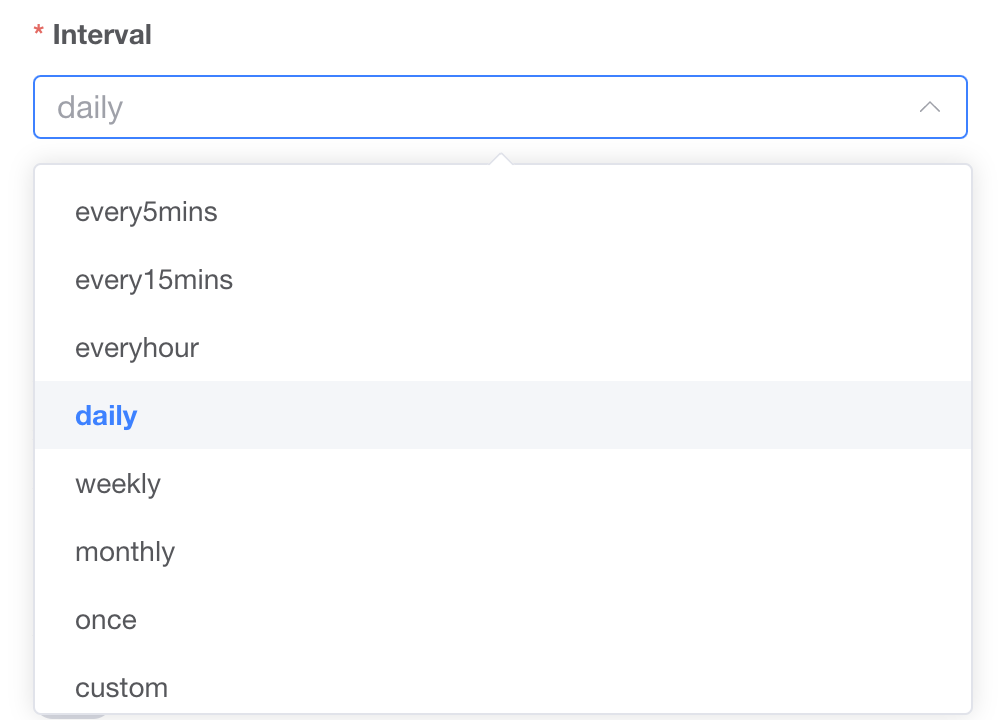
Task: Click the red required asterisk beside Interval
Action: click(x=39, y=35)
